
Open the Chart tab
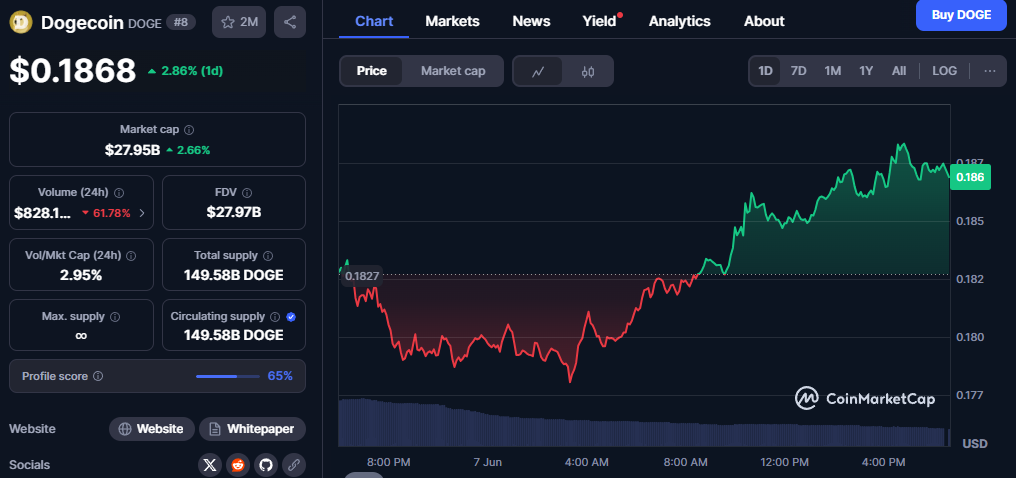coord(374,21)
